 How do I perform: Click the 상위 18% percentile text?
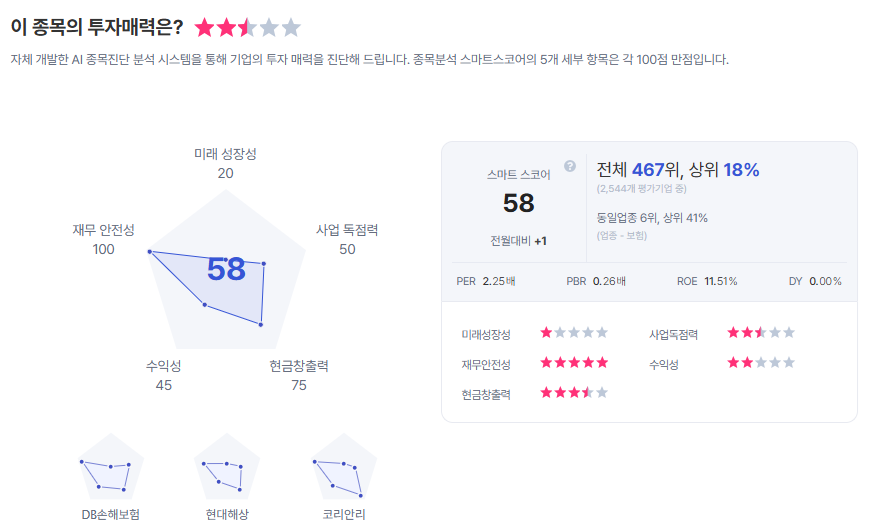(722, 169)
